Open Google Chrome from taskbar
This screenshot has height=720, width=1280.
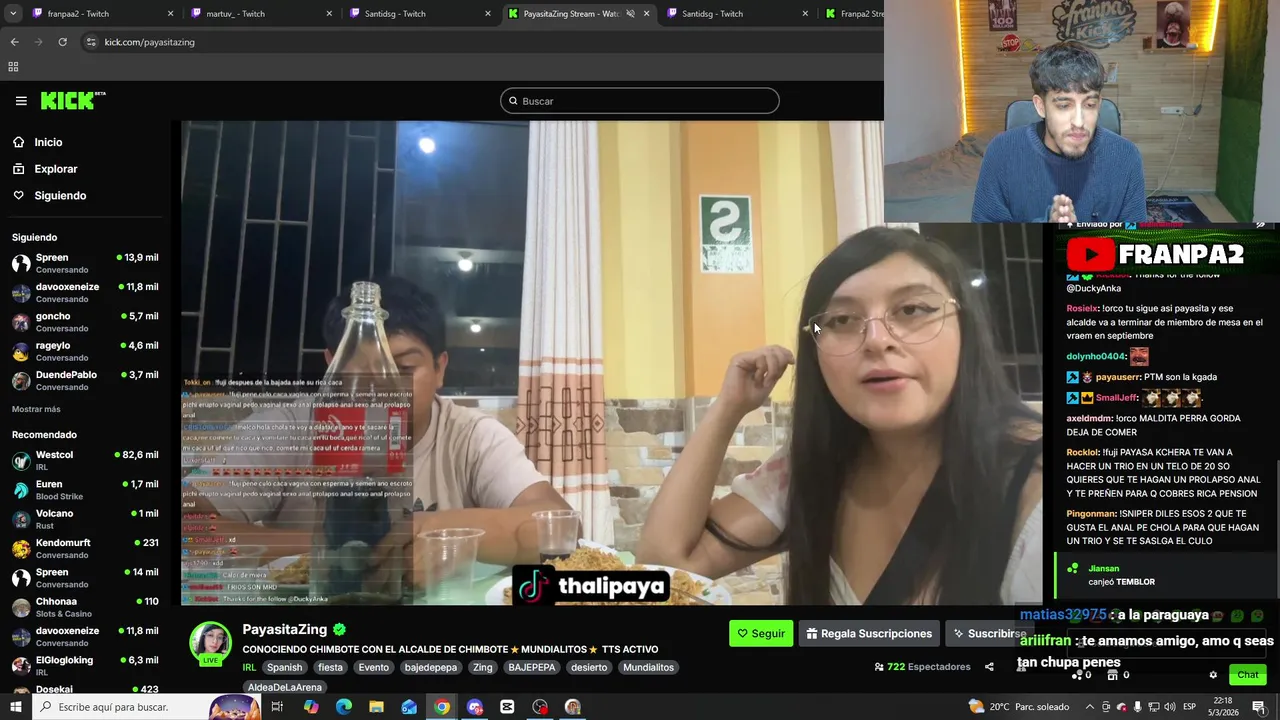pos(442,707)
